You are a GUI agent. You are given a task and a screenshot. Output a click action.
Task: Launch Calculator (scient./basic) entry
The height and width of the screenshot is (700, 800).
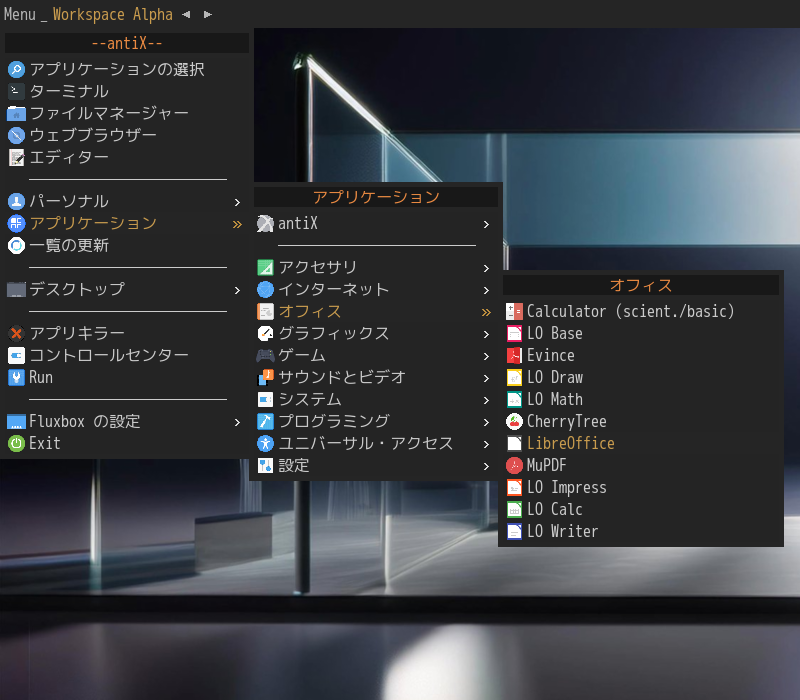click(631, 311)
